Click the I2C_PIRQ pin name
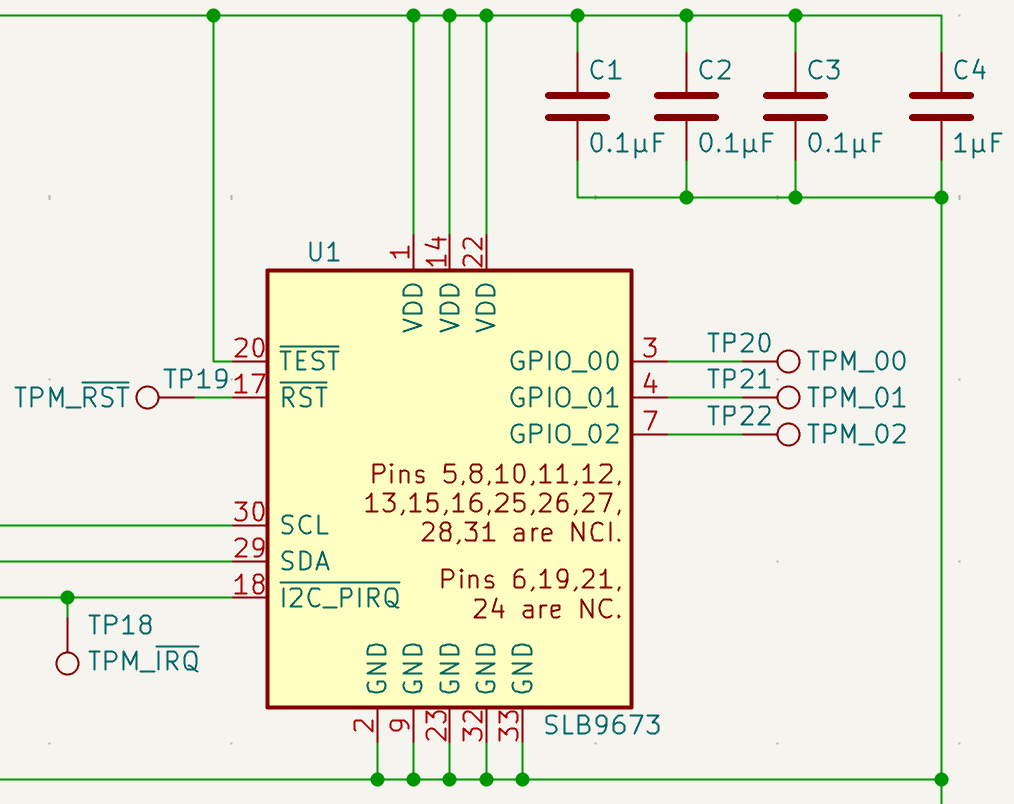This screenshot has height=804, width=1014. pos(340,596)
